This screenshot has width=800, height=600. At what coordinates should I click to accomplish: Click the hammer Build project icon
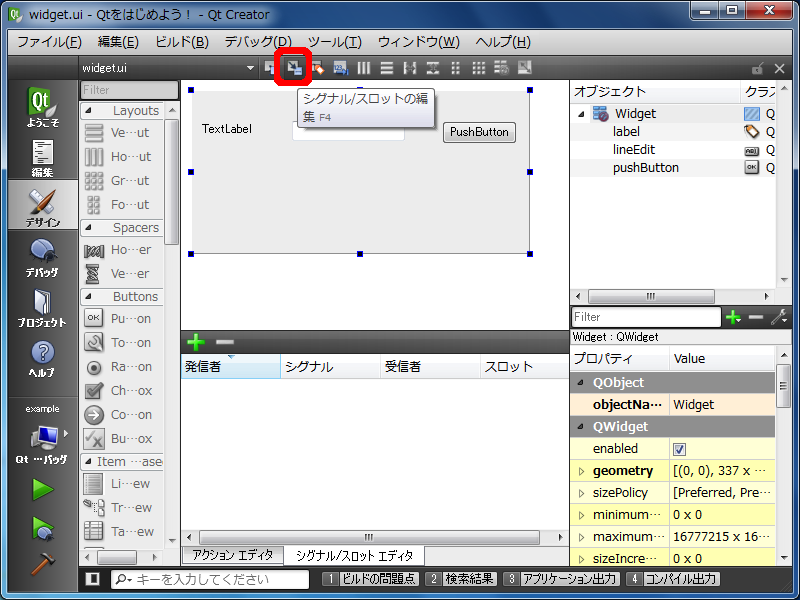42,563
